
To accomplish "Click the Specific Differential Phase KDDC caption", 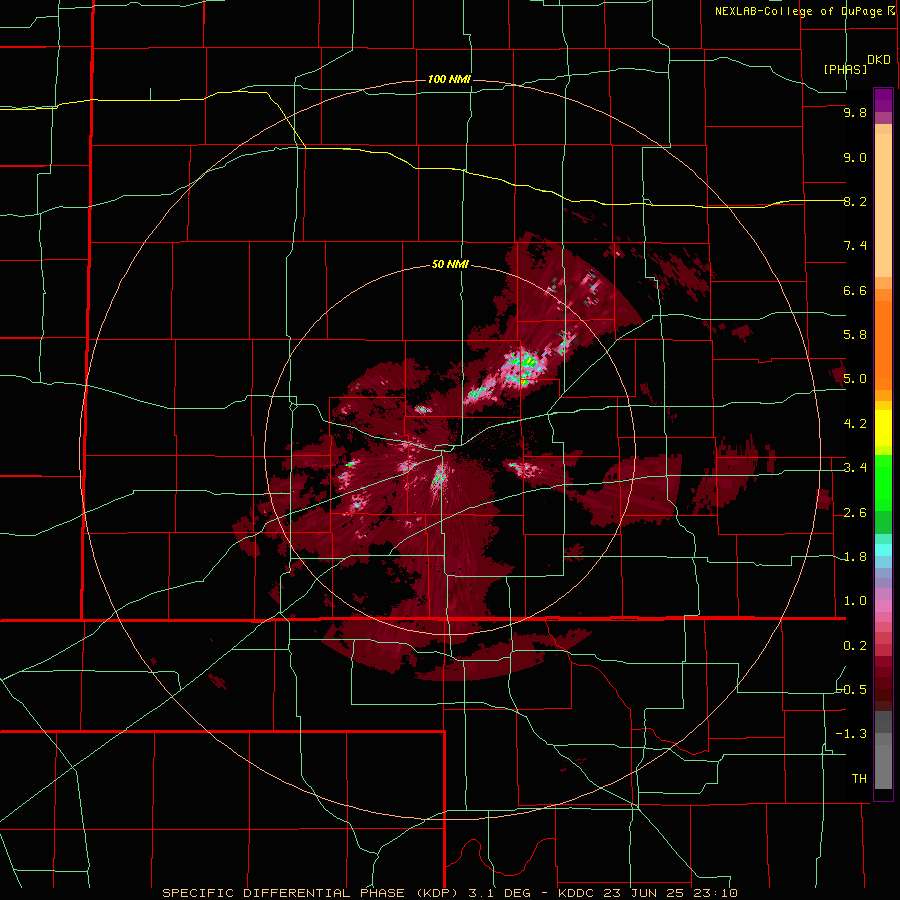I will 449,893.
